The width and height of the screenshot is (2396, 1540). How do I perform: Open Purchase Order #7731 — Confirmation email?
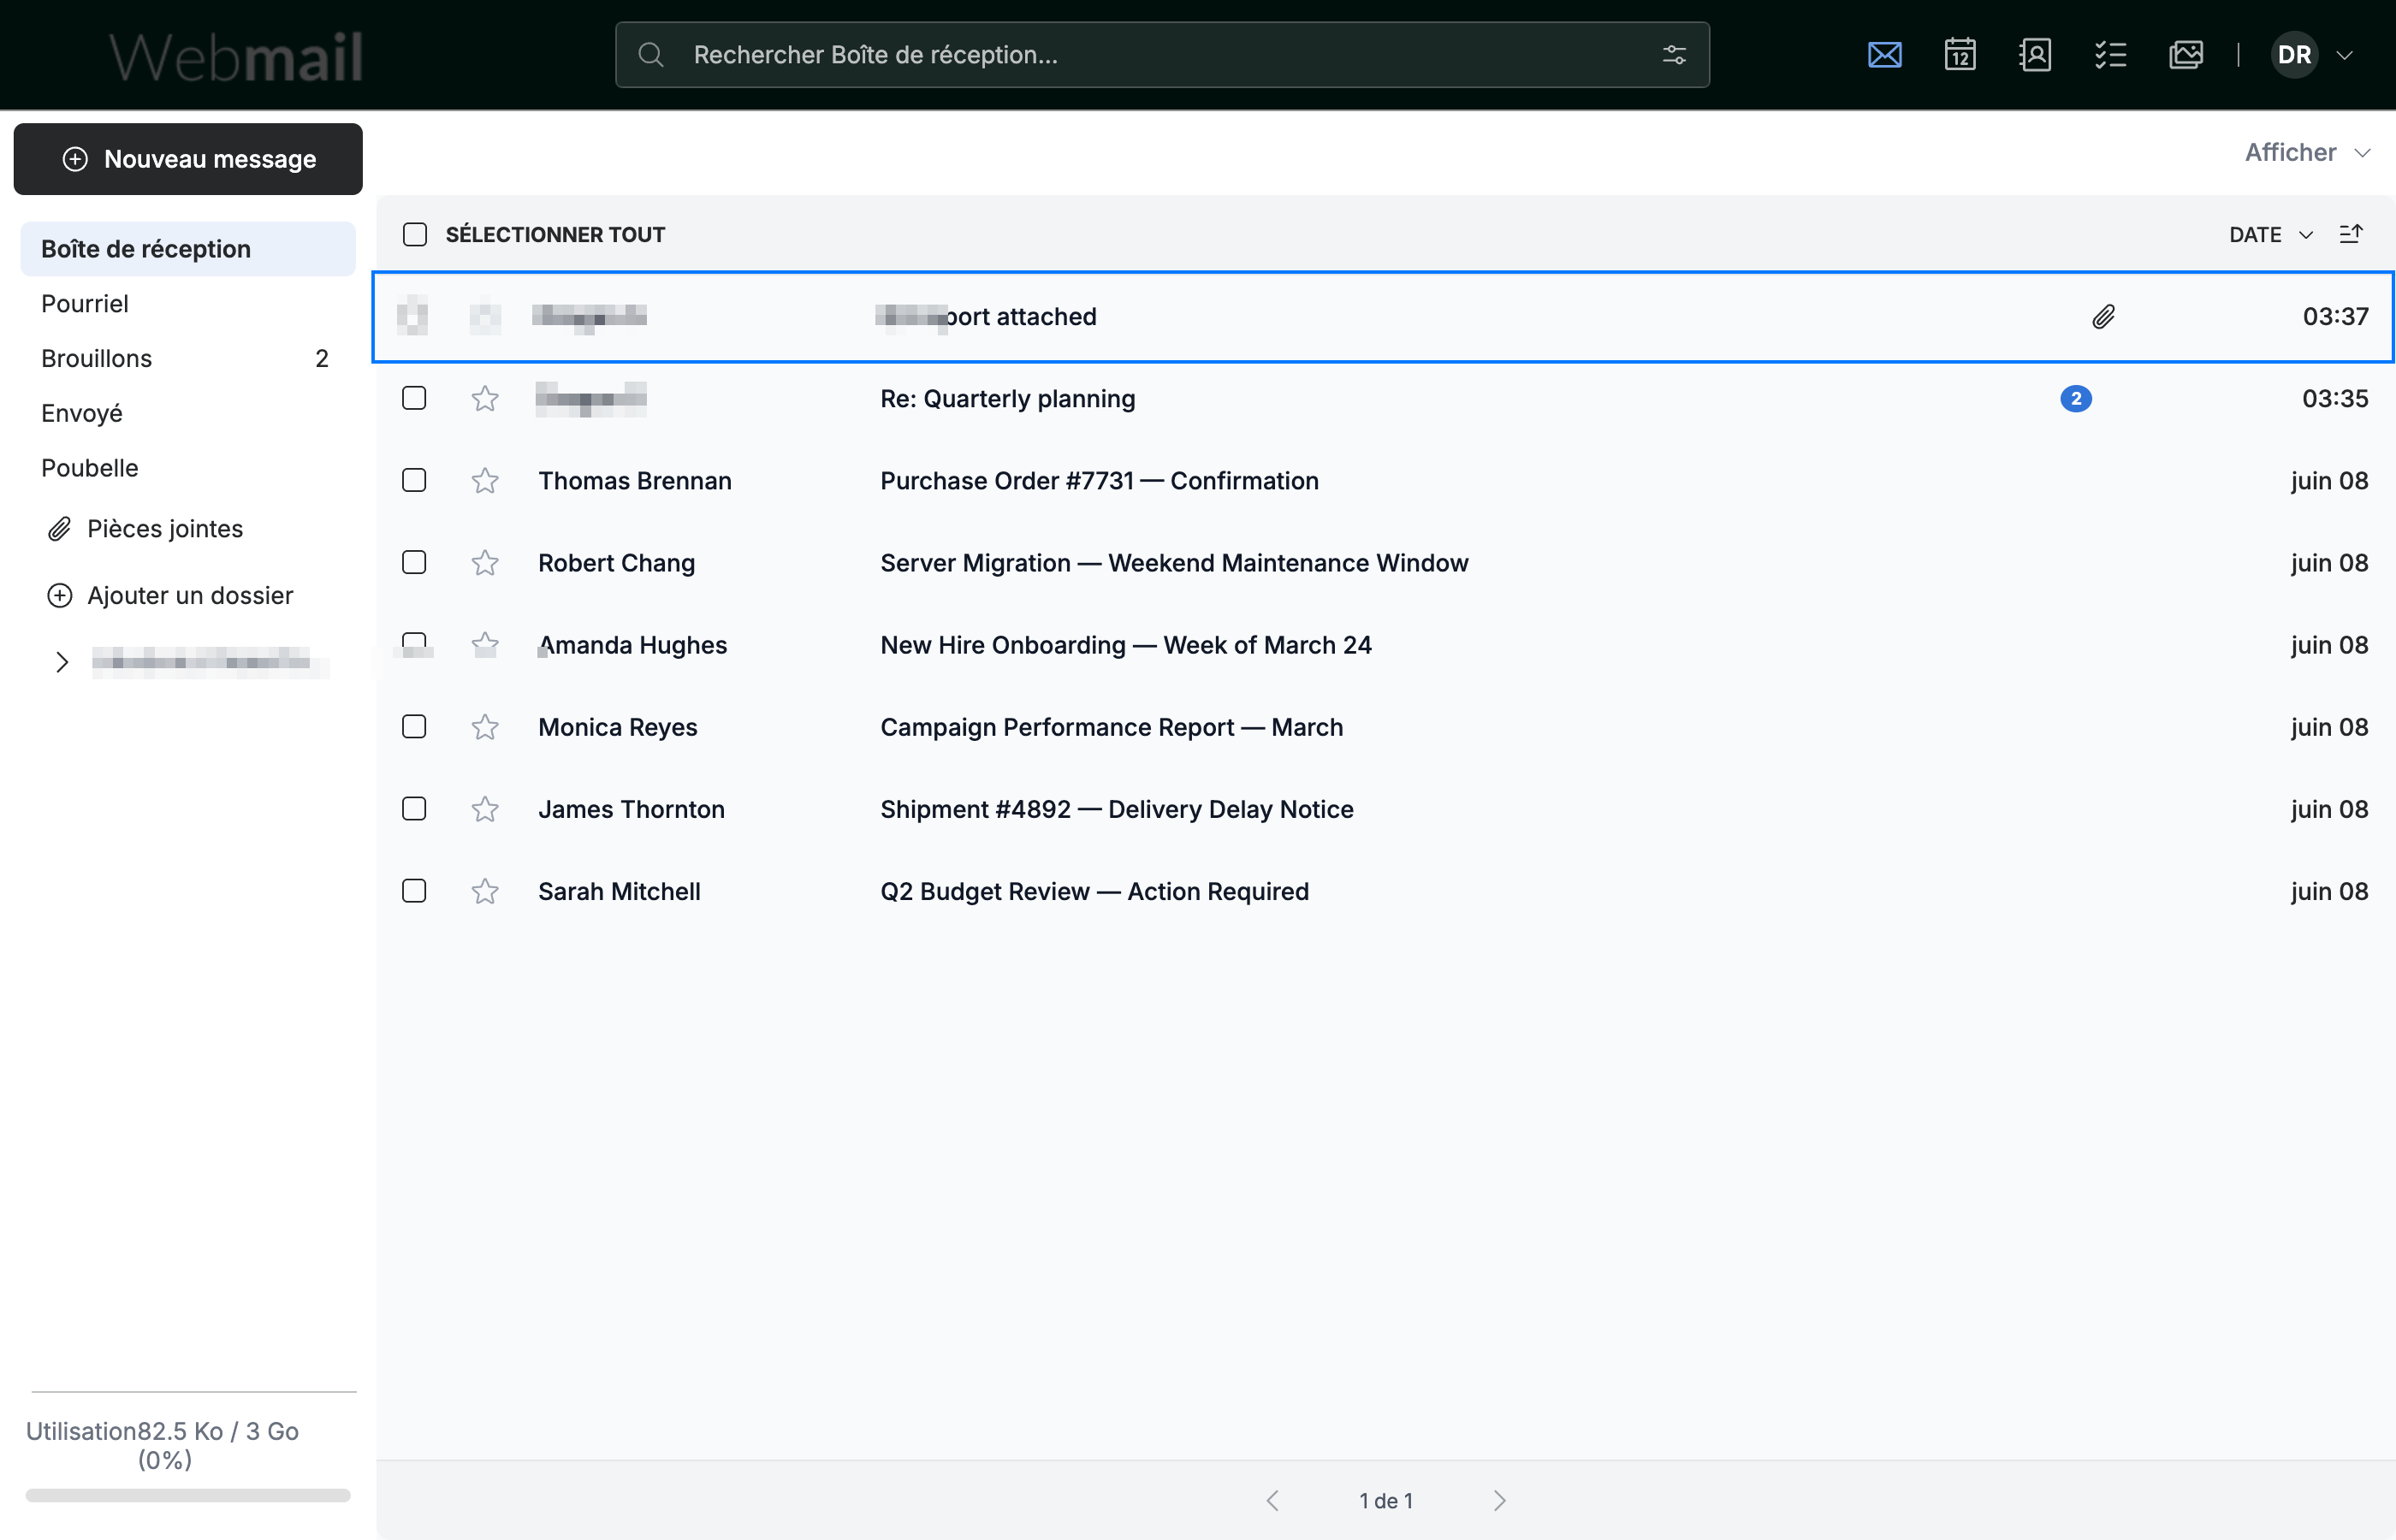(x=1099, y=481)
